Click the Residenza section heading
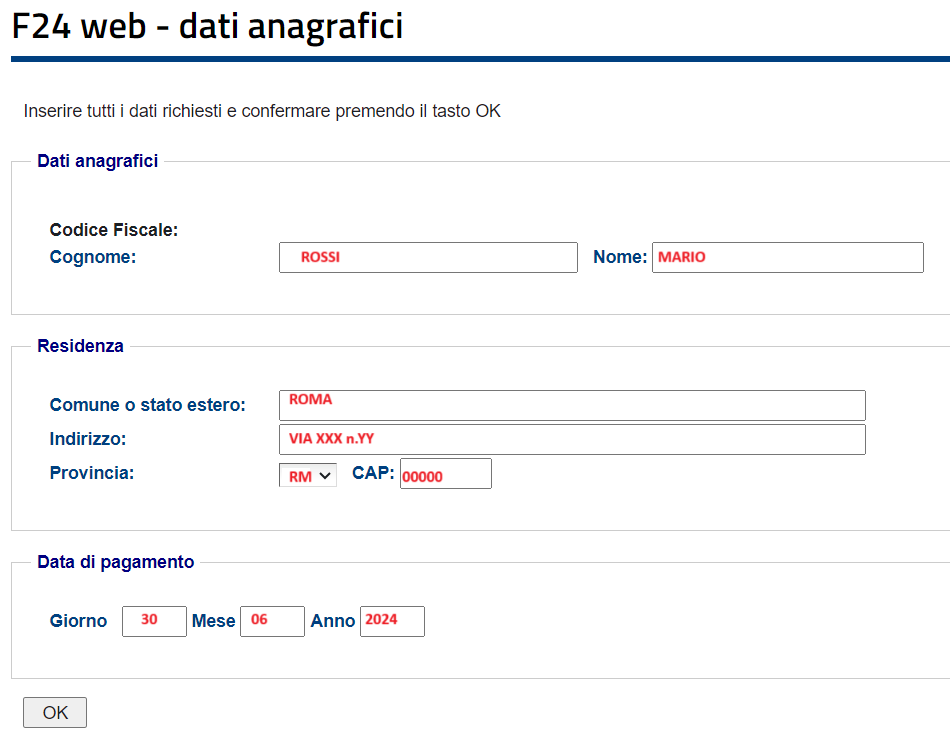 click(80, 346)
